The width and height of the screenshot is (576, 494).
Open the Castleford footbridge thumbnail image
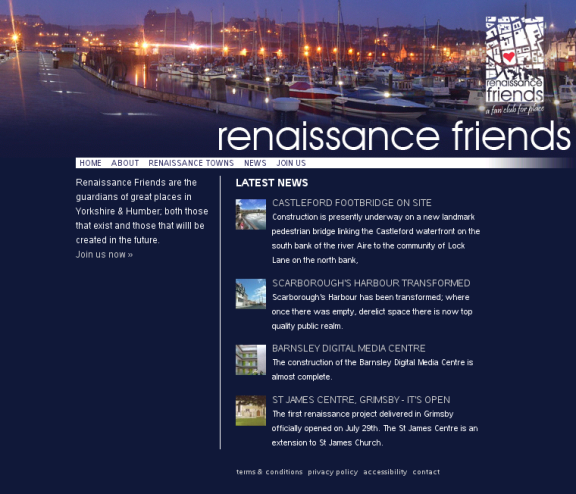(x=251, y=214)
